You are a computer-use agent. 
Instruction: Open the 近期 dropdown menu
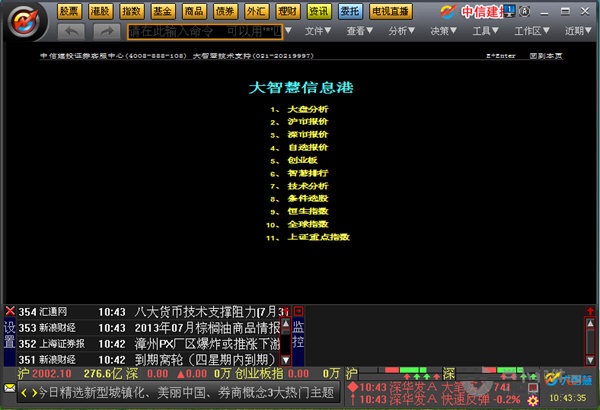click(578, 31)
